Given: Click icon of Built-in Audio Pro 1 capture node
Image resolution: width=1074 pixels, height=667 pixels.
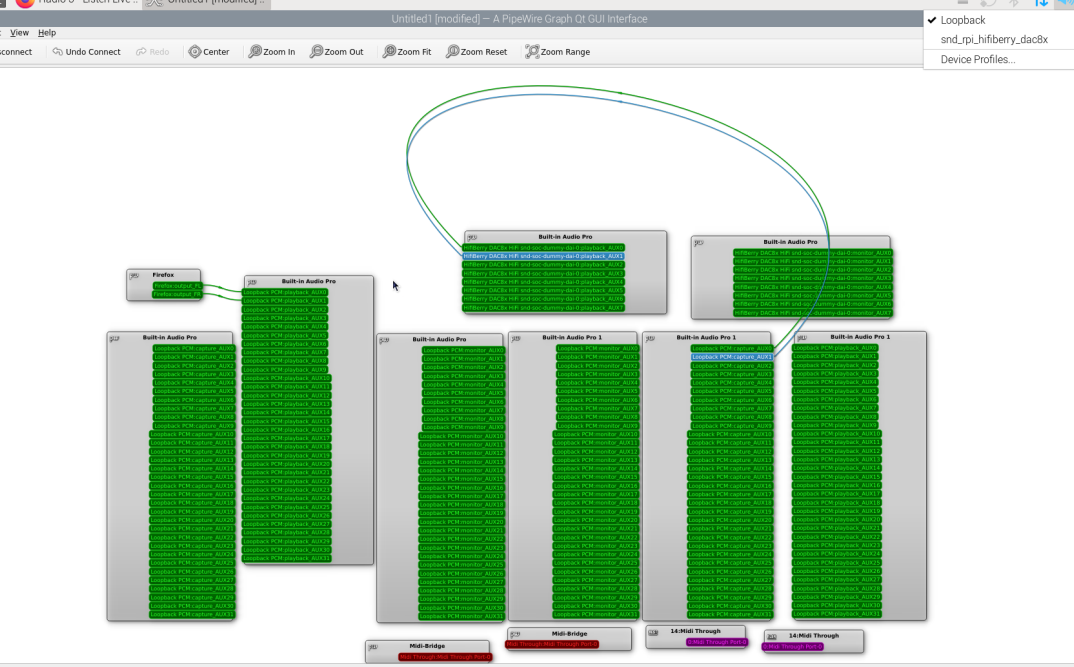Looking at the screenshot, I should (650, 338).
